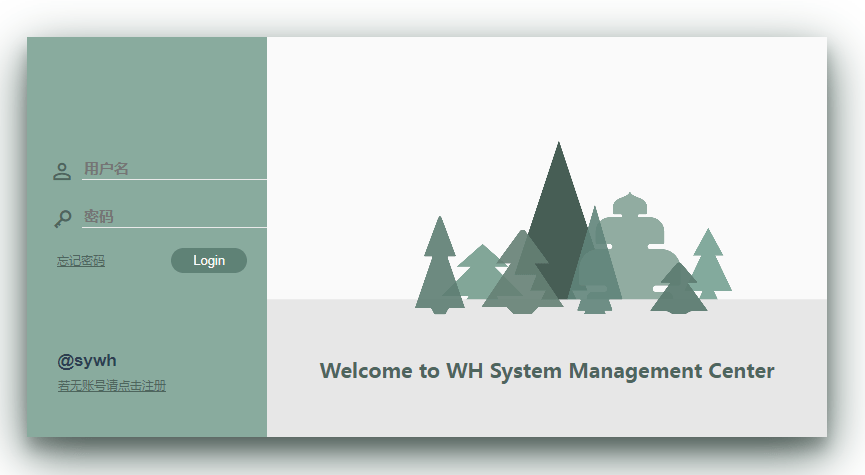Click the leftmost pine tree in illustration
The height and width of the screenshot is (475, 865).
(438, 270)
